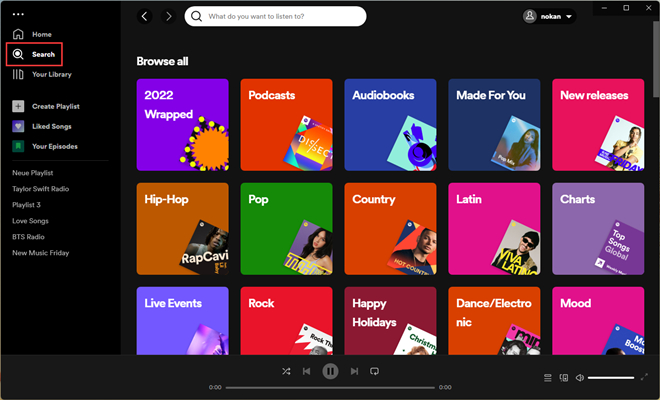The width and height of the screenshot is (660, 400).
Task: Open the Live Events card
Action: pos(183,321)
